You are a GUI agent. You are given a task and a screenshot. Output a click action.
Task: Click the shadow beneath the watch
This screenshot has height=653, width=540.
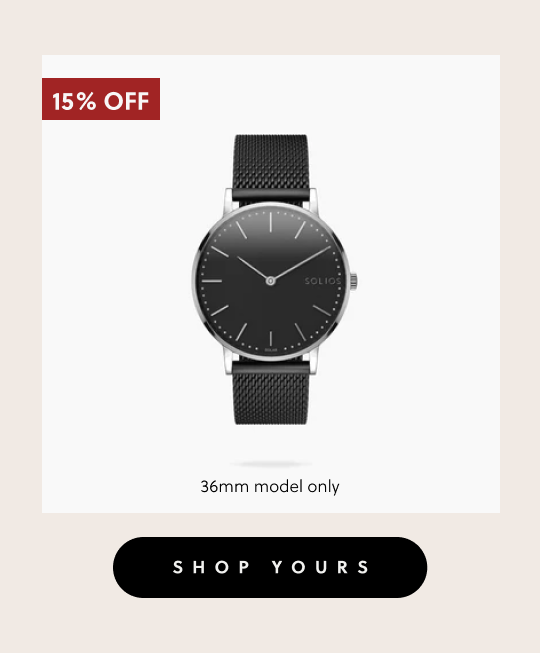click(x=271, y=464)
